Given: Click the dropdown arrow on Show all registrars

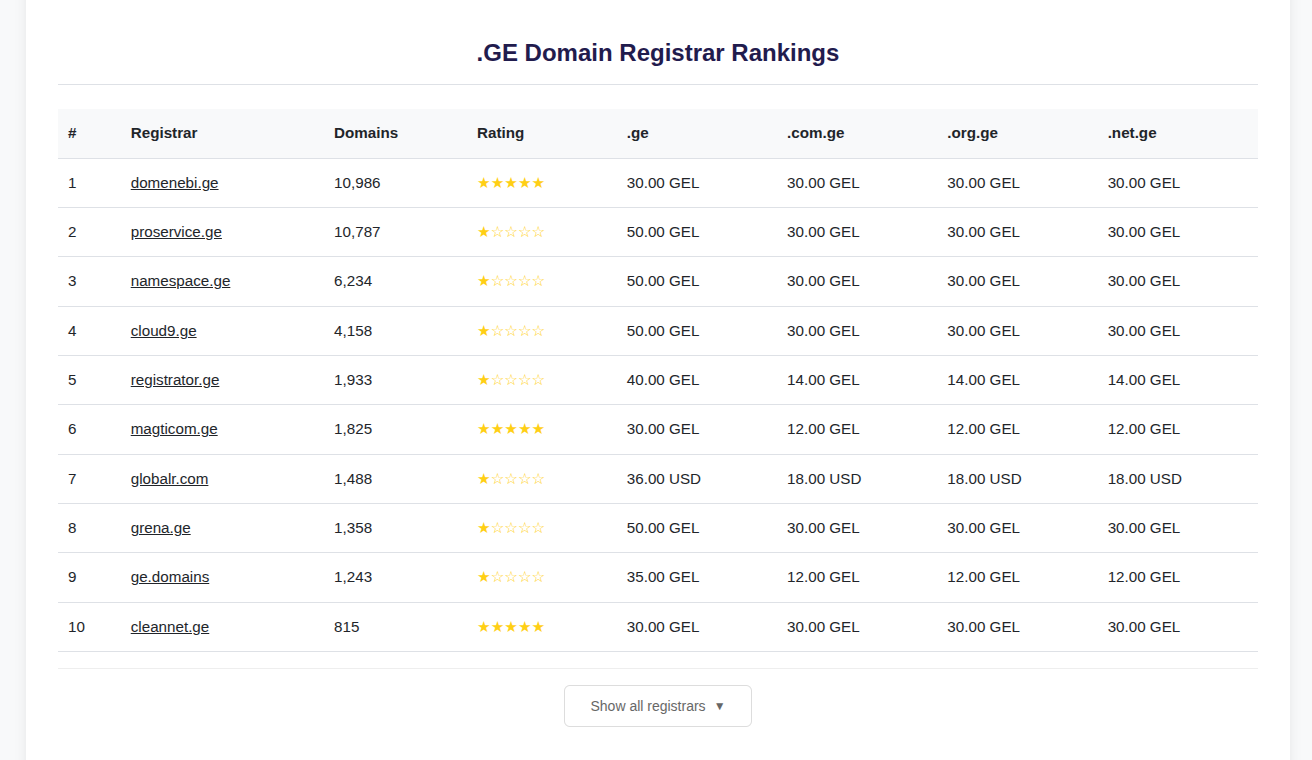Looking at the screenshot, I should (719, 706).
